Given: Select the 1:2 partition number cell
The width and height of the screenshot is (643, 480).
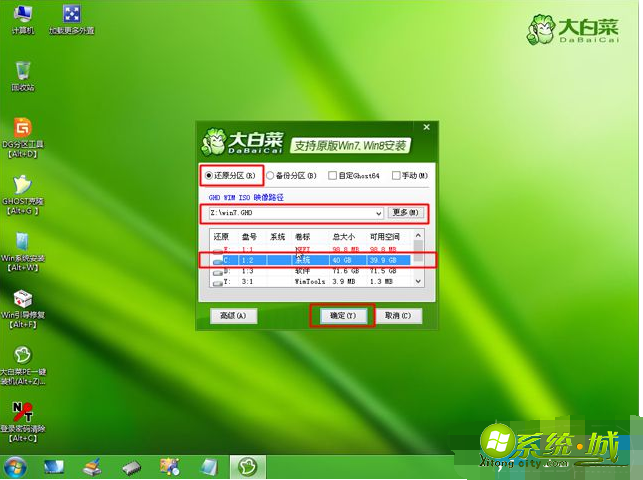Looking at the screenshot, I should (247, 260).
